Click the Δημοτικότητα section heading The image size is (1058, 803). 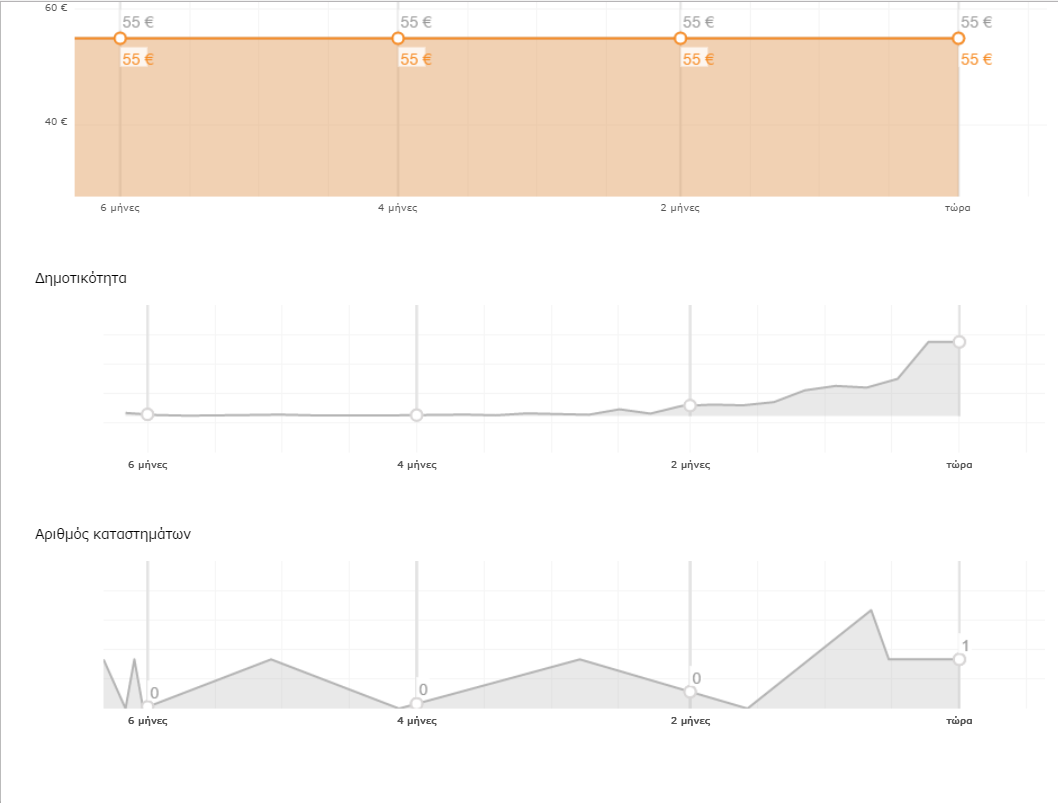(x=81, y=278)
